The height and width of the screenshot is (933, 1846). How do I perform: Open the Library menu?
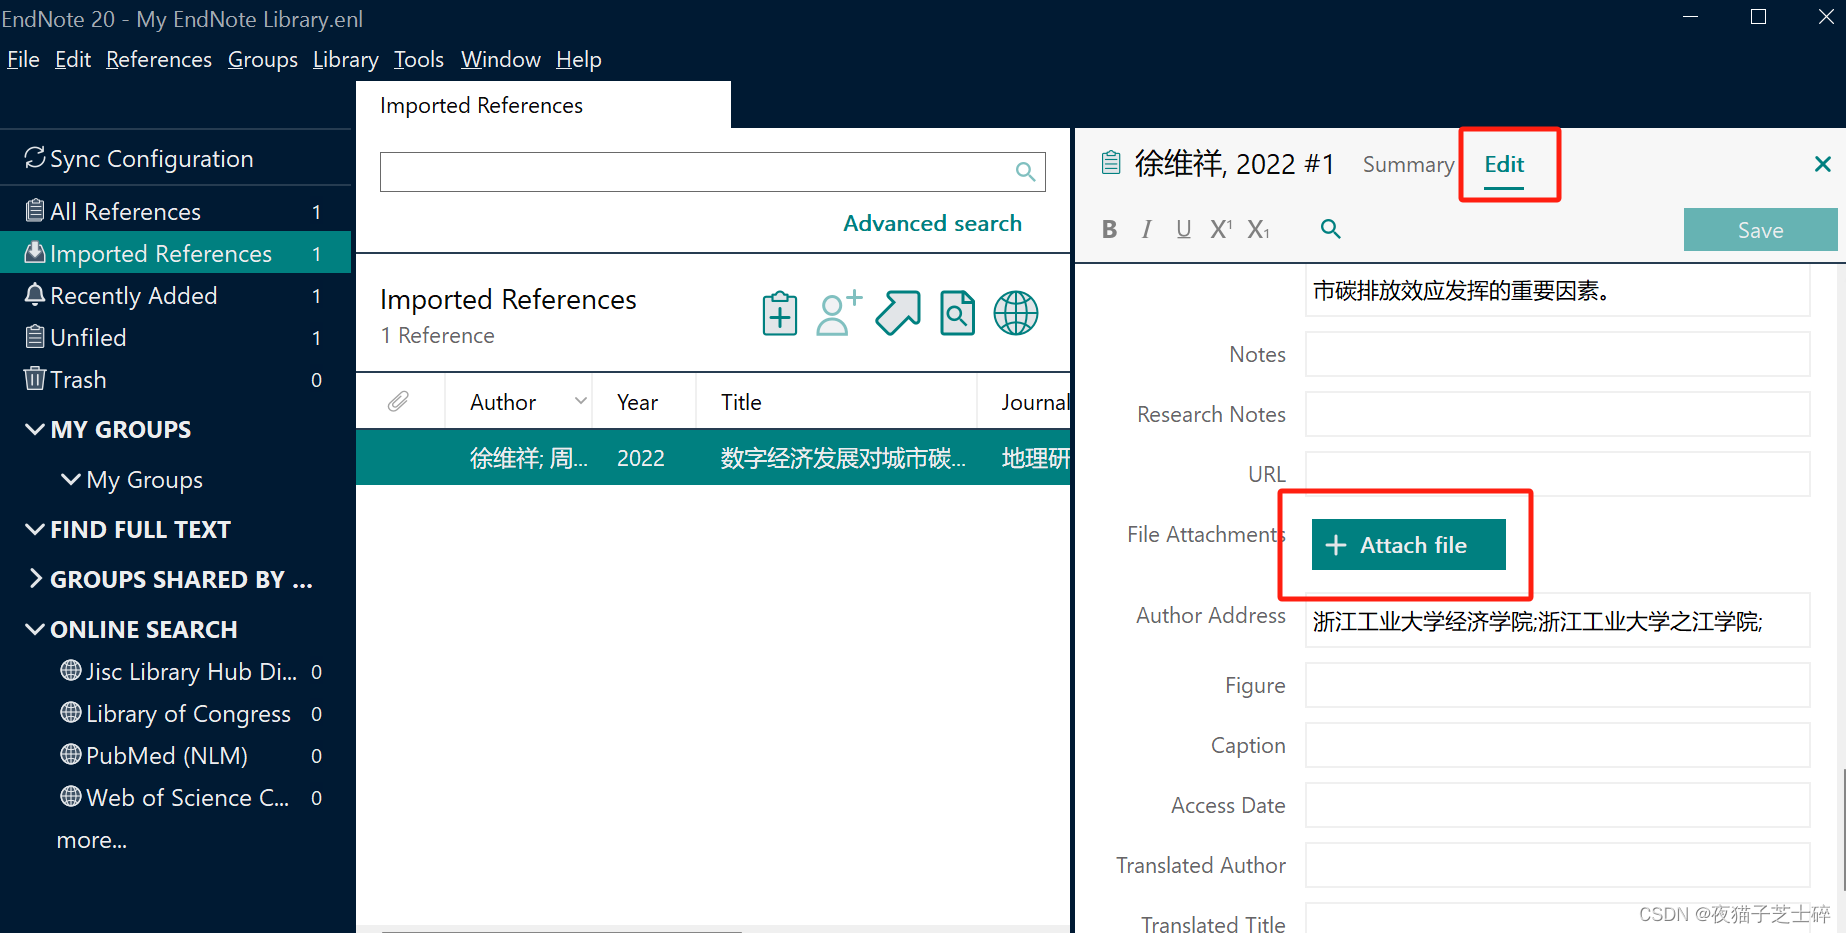(x=345, y=59)
